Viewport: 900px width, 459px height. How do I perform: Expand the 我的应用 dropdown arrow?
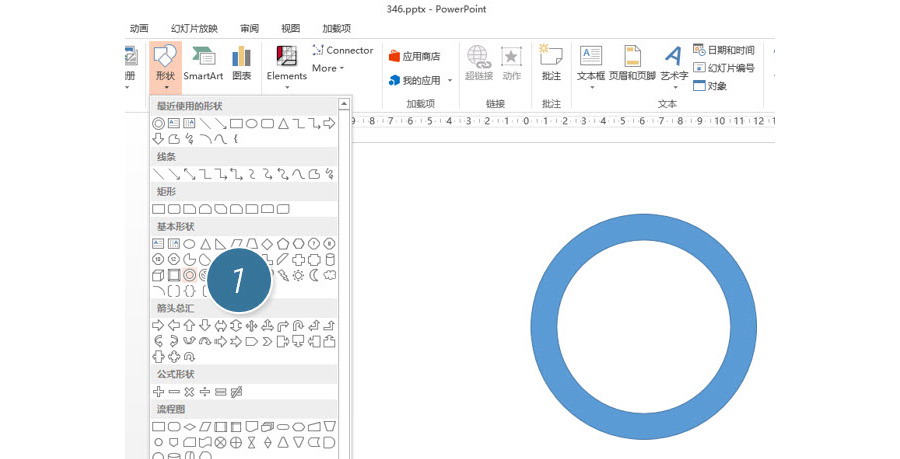click(450, 81)
